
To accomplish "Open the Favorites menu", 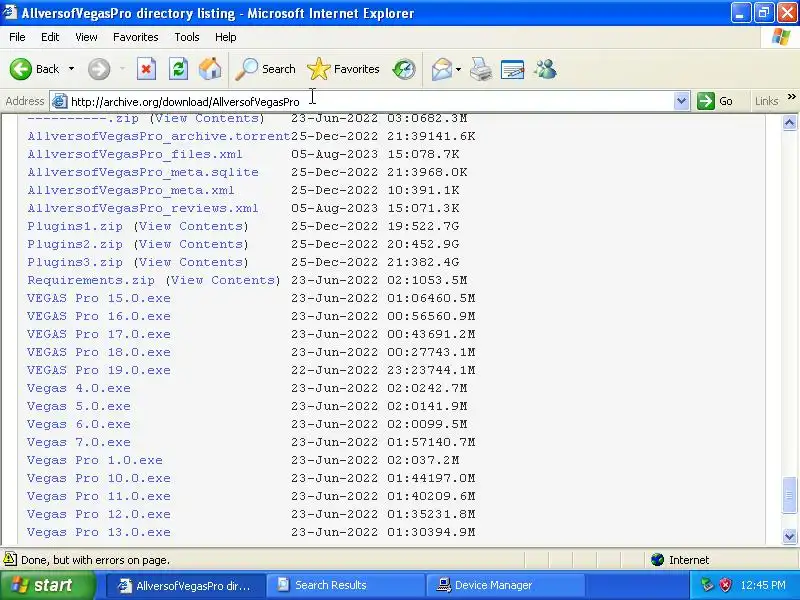I will [x=136, y=37].
